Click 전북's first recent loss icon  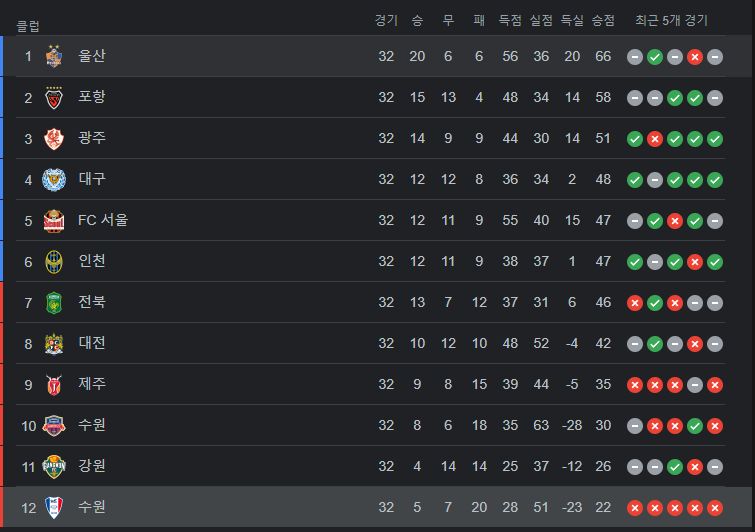pyautogui.click(x=635, y=303)
